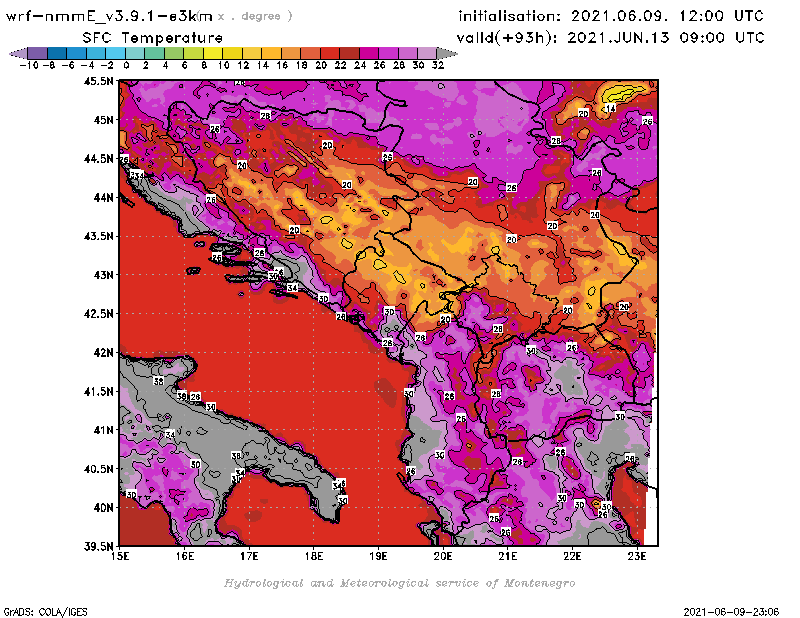The image size is (800, 618).
Task: Click the lavender arrow at the legend's left end
Action: pos(18,53)
